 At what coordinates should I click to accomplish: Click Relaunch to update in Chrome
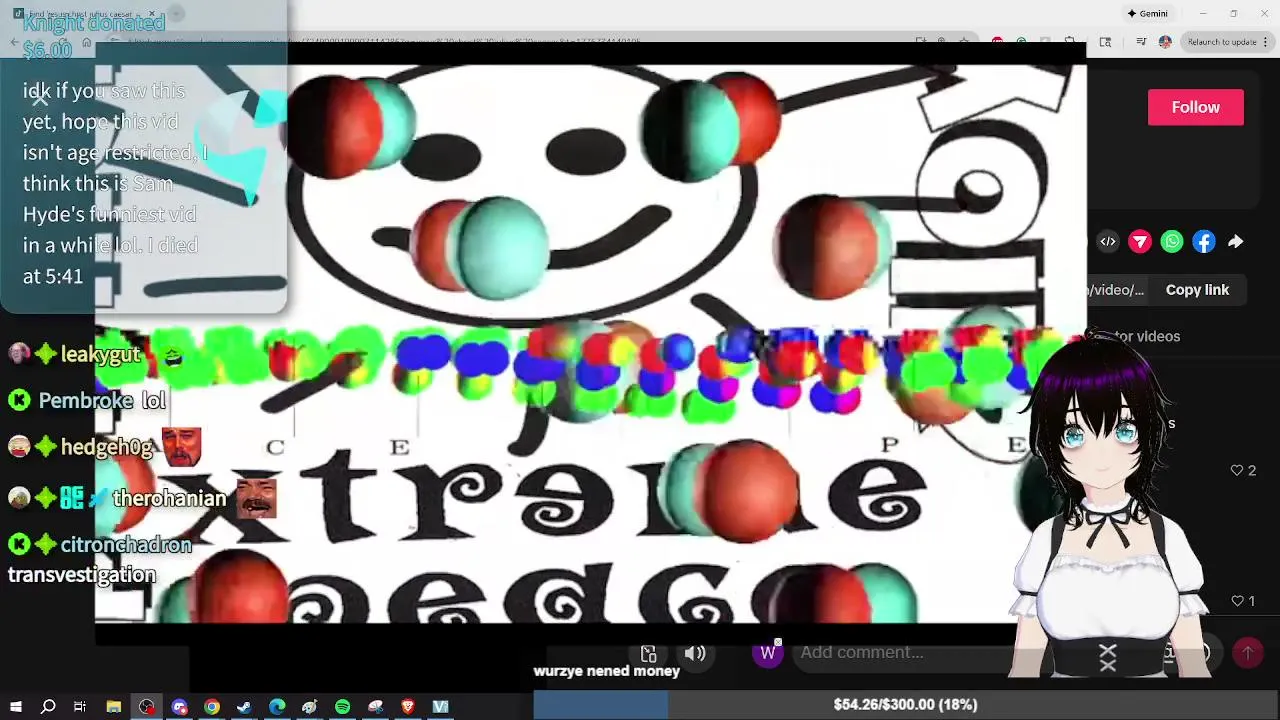pos(1222,42)
